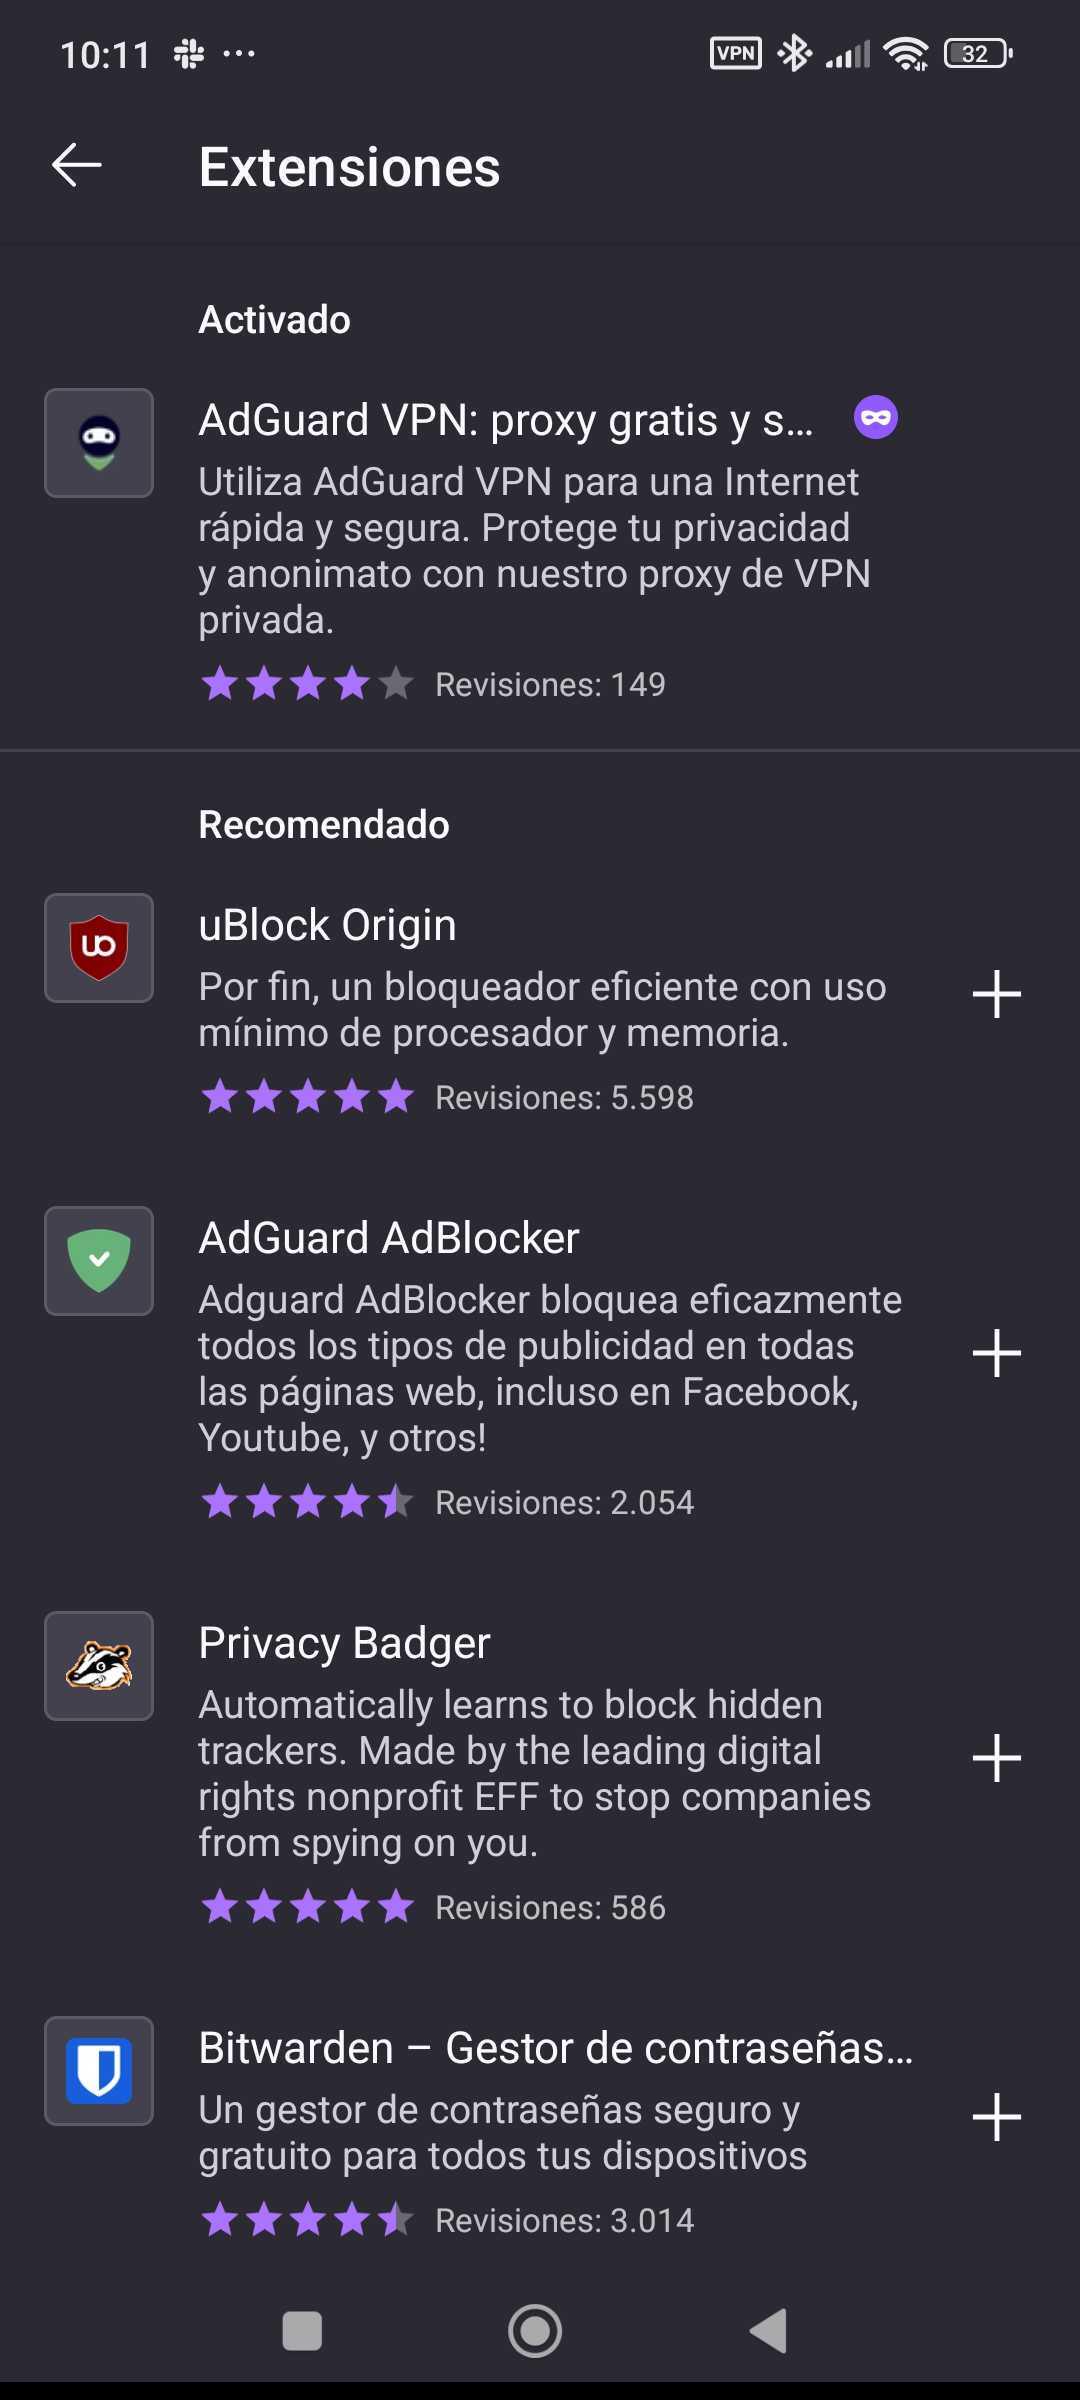Add Privacy Badger with plus icon
Viewport: 1080px width, 2400px height.
point(996,1758)
